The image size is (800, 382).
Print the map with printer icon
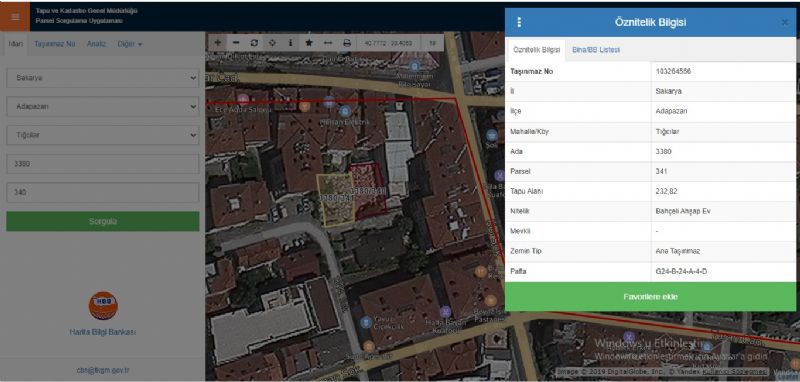[x=347, y=43]
